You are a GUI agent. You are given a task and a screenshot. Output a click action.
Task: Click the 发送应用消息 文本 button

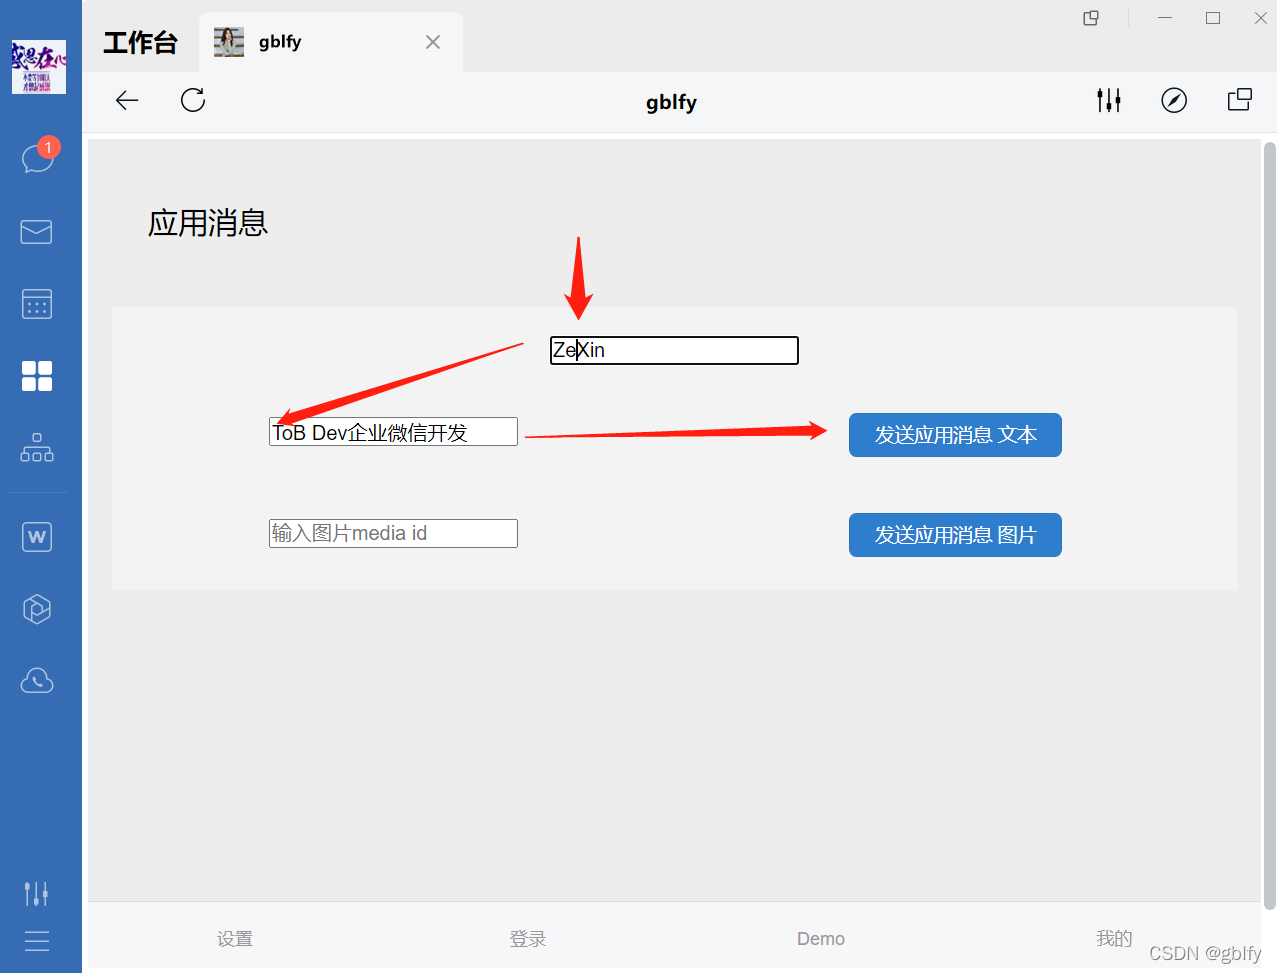pos(954,435)
